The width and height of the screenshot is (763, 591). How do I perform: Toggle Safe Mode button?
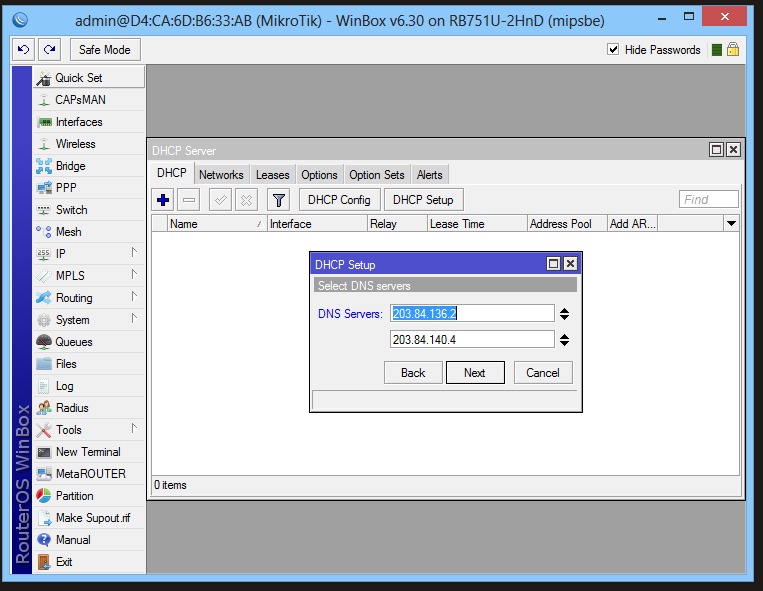pyautogui.click(x=105, y=50)
